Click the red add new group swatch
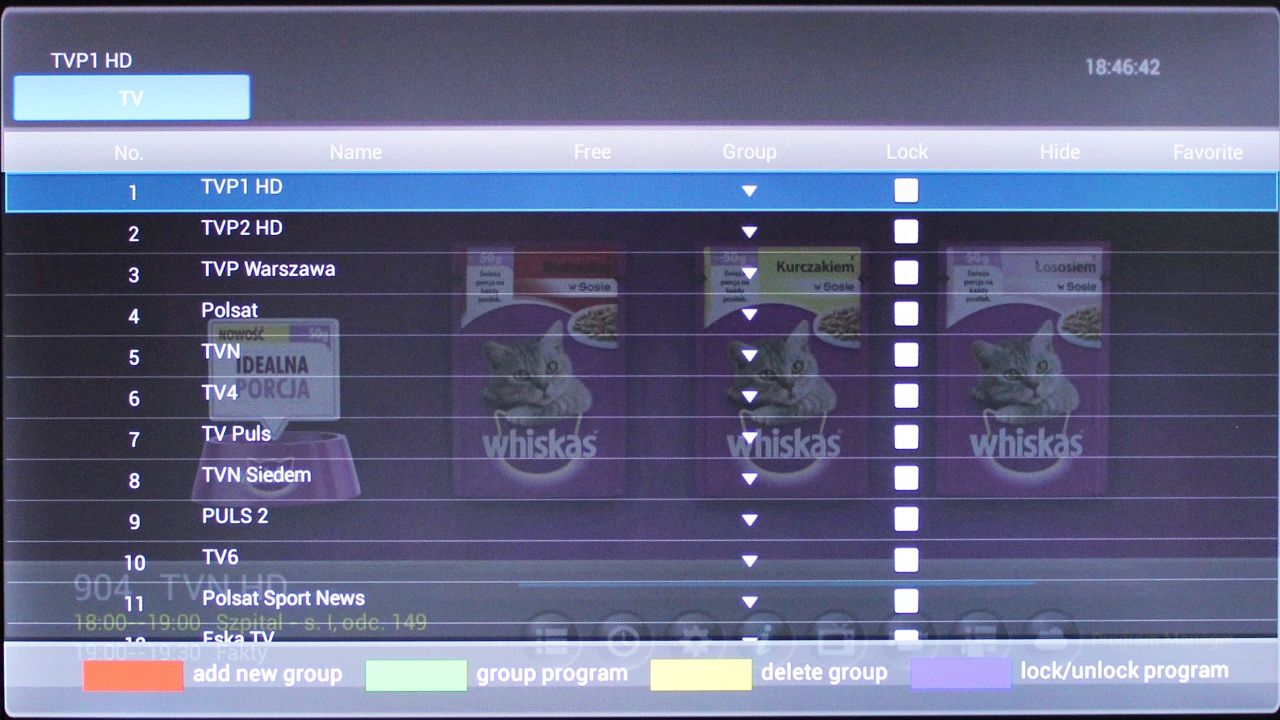 pos(133,675)
